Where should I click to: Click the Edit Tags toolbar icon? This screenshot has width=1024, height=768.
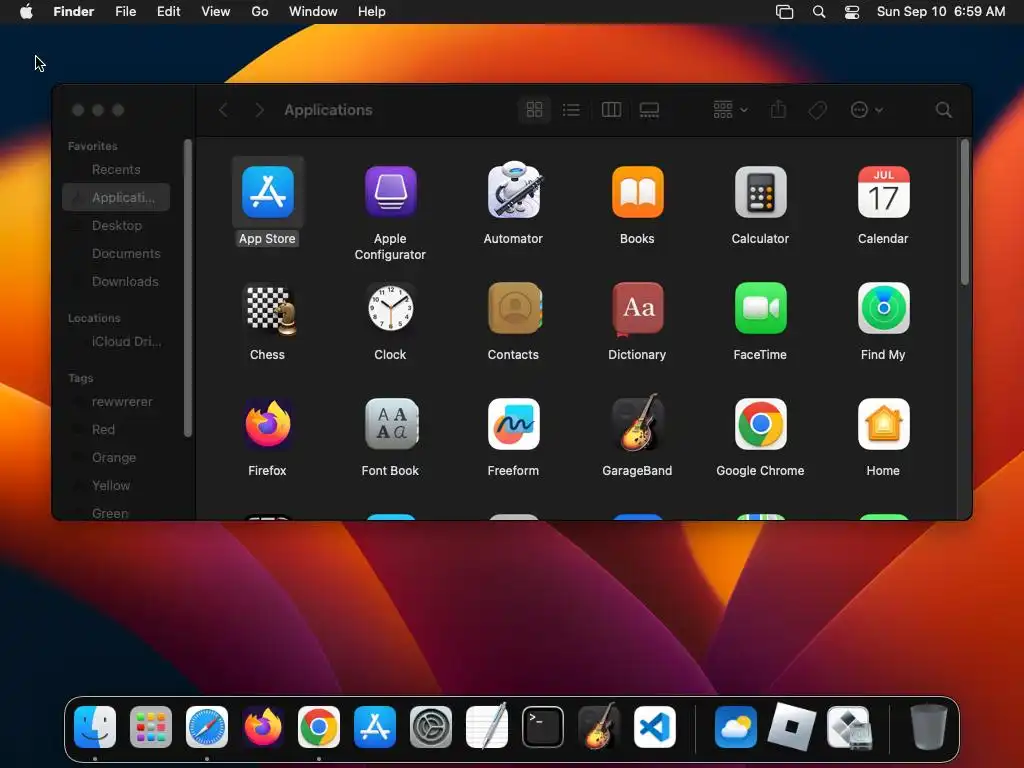(x=818, y=110)
